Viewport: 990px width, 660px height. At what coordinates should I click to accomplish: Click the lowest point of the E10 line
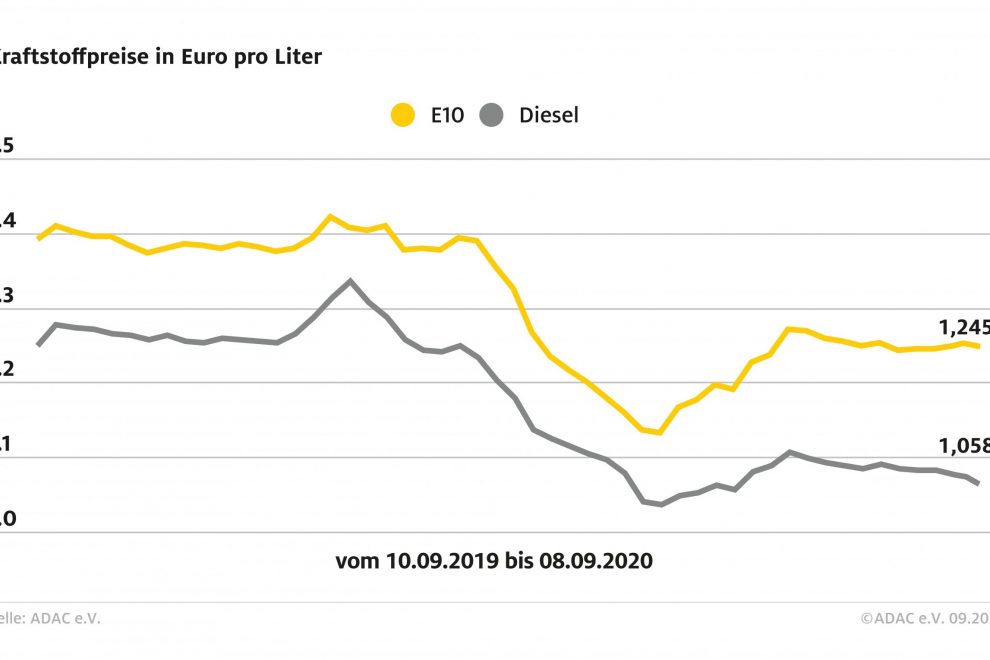pos(659,432)
